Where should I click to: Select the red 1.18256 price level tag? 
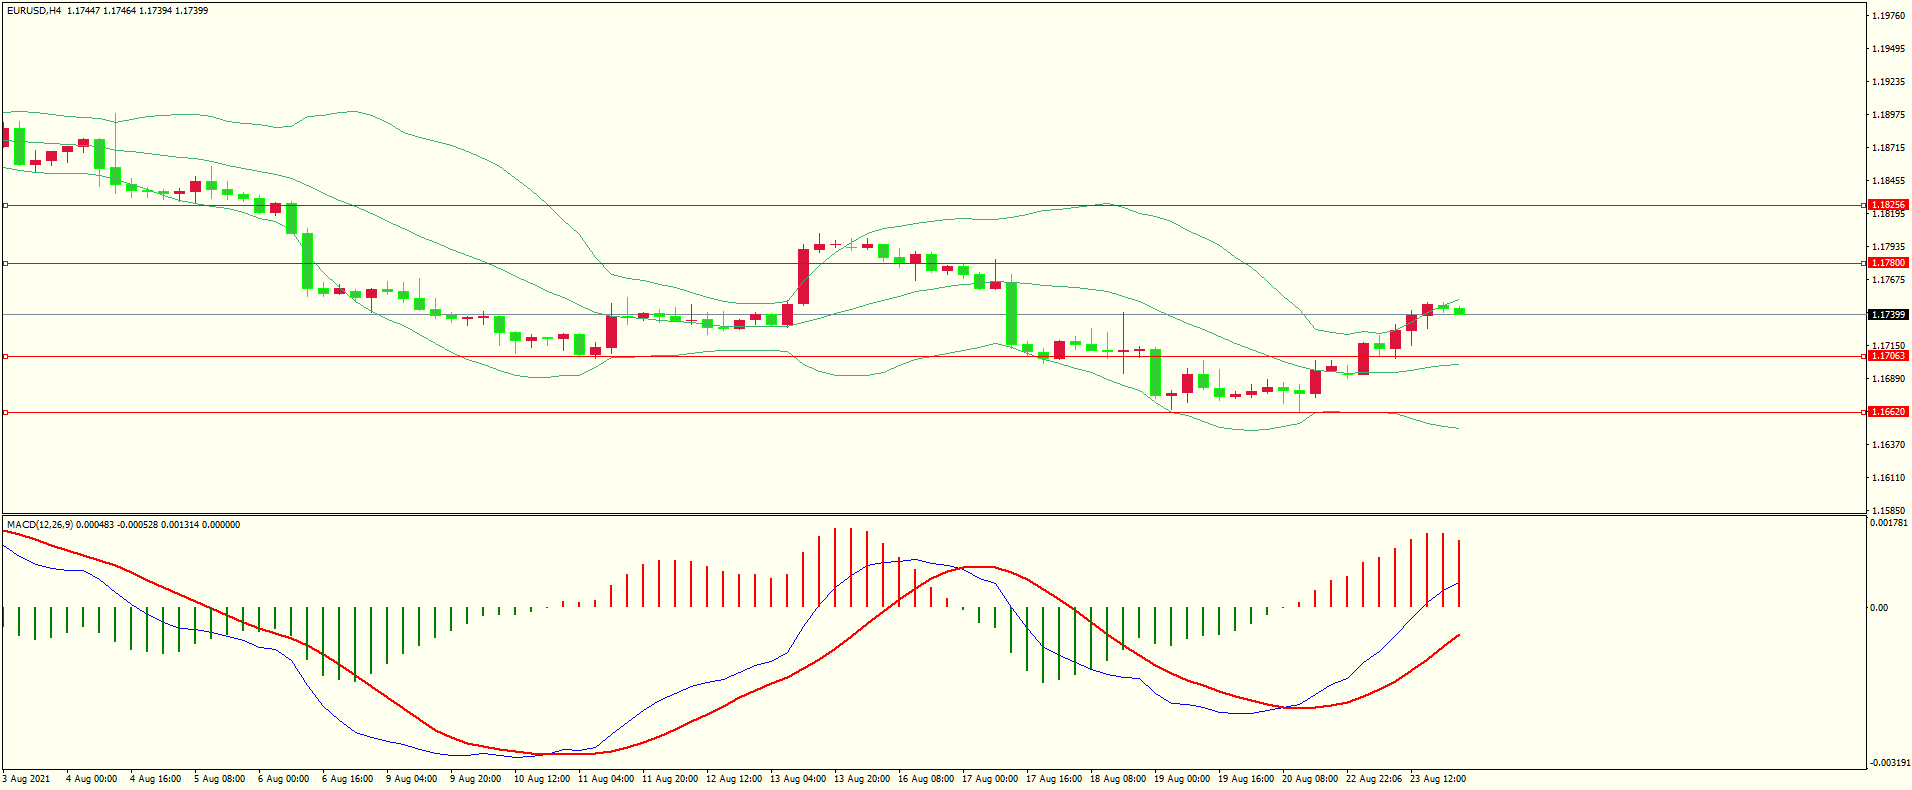(1888, 205)
